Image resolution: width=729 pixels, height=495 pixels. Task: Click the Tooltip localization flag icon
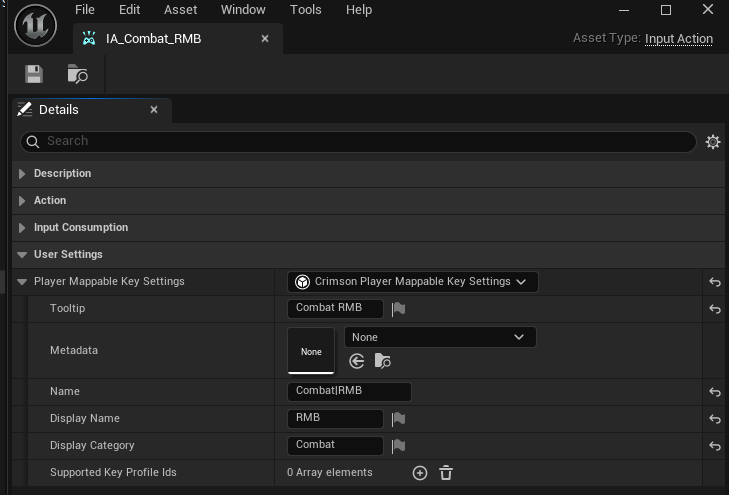(398, 309)
